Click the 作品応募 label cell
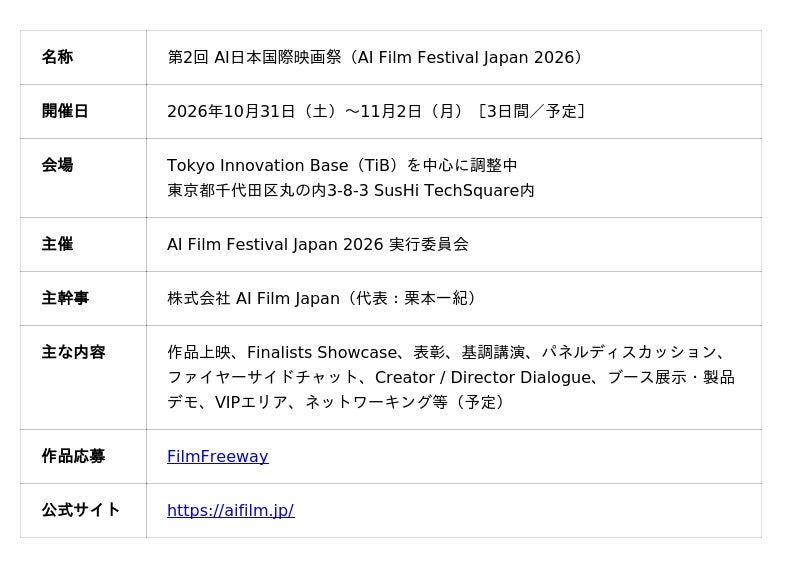Viewport: 800px width, 568px height. [x=83, y=456]
